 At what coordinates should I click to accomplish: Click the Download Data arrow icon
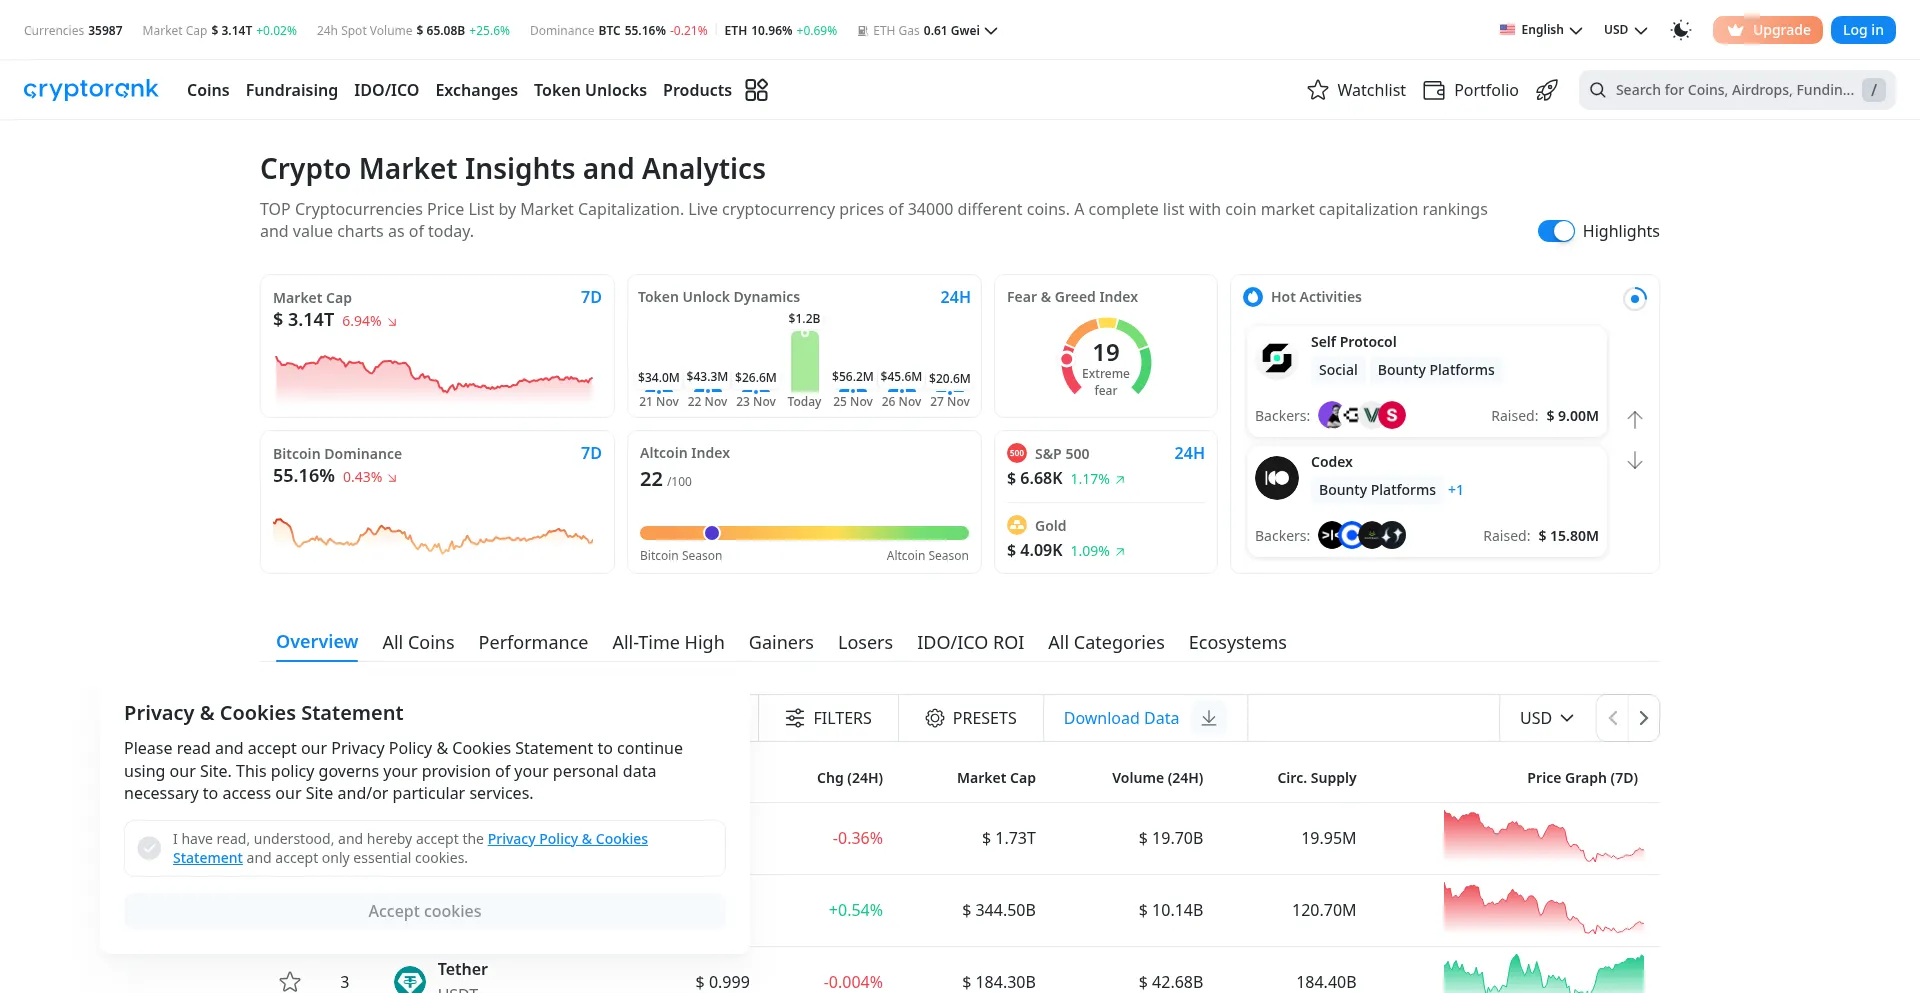click(1208, 718)
